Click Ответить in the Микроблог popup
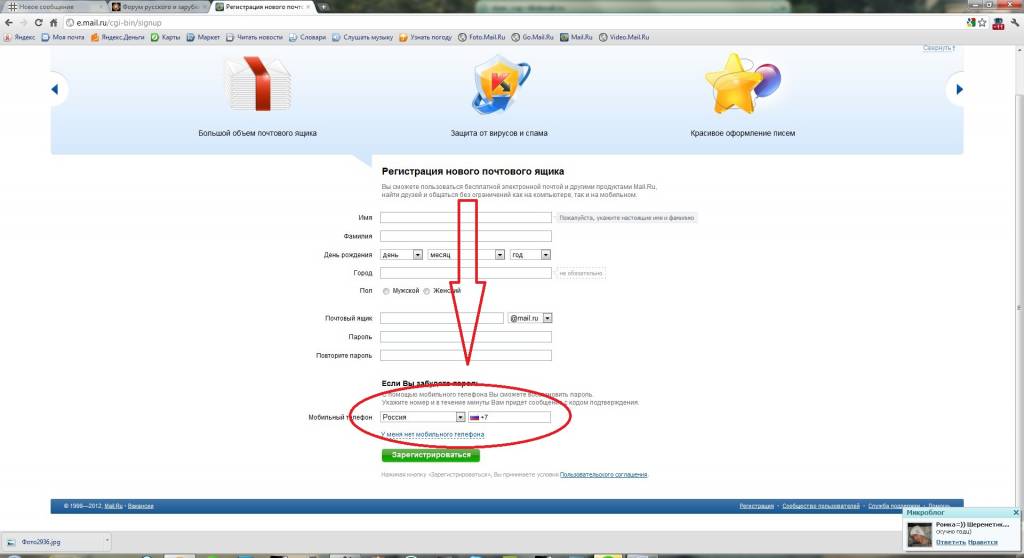The width and height of the screenshot is (1024, 558). (x=950, y=542)
